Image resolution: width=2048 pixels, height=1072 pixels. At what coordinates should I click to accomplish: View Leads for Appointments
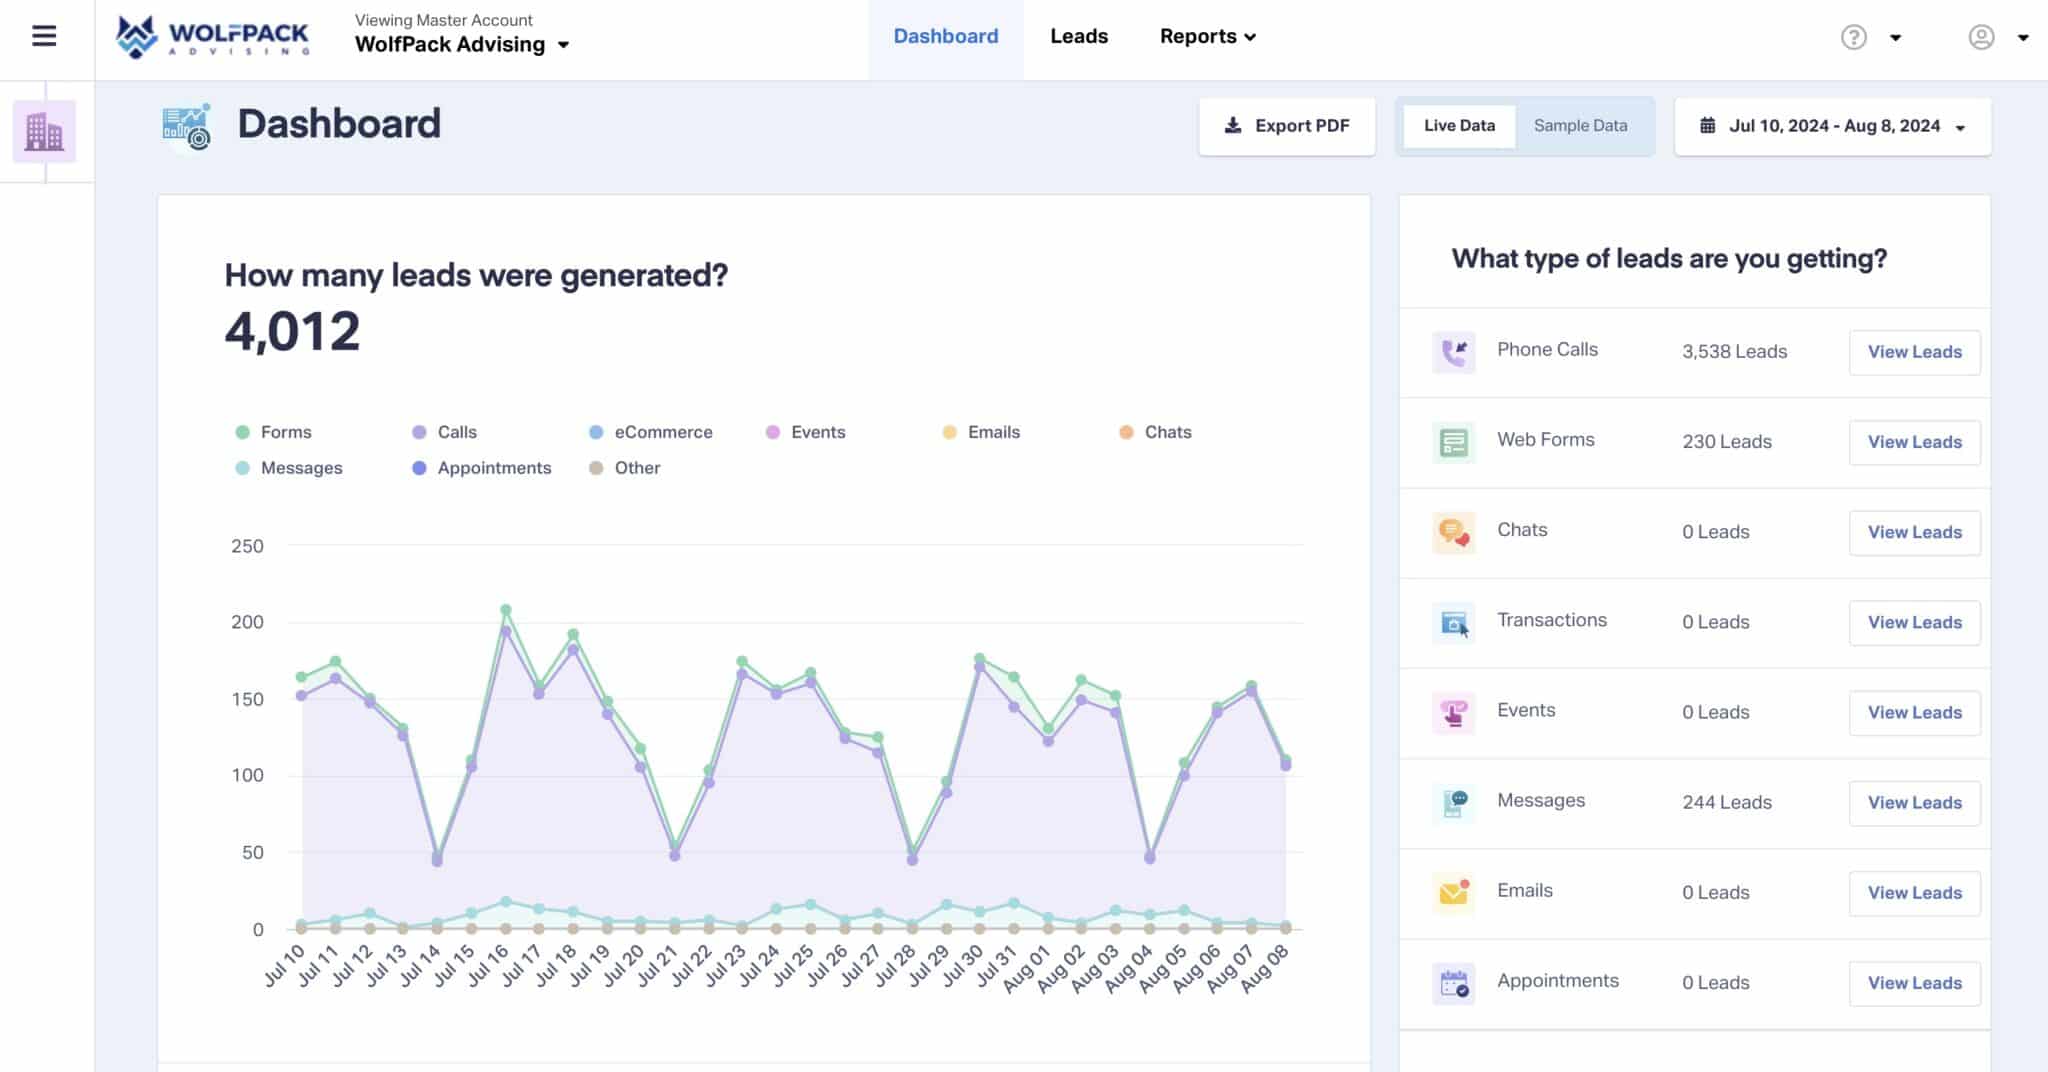click(x=1914, y=983)
